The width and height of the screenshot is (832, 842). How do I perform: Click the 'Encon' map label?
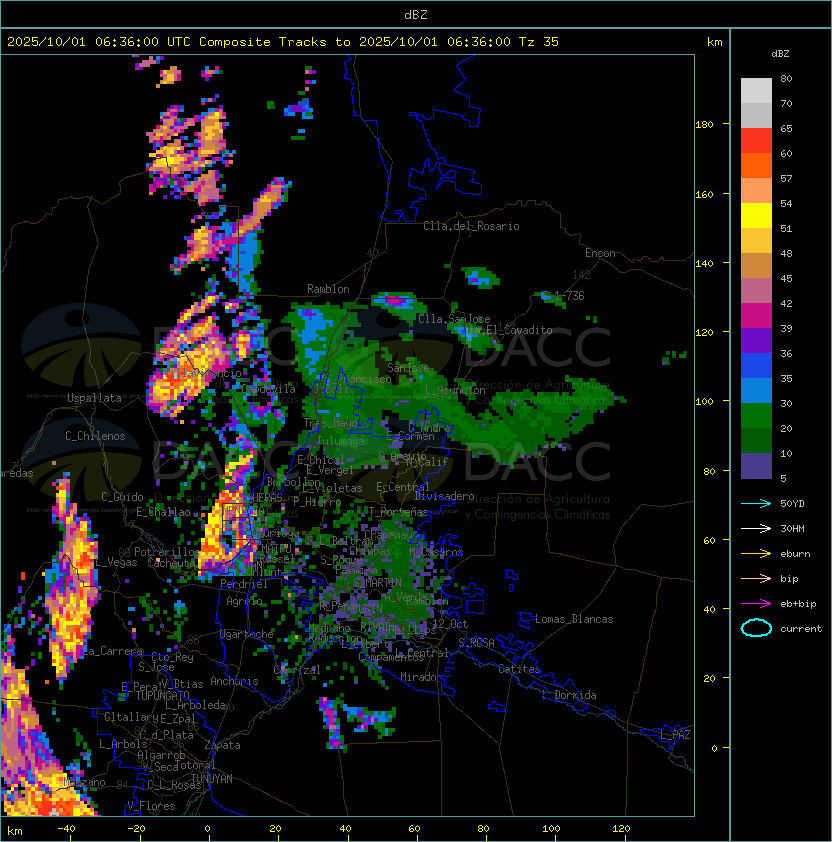(600, 253)
